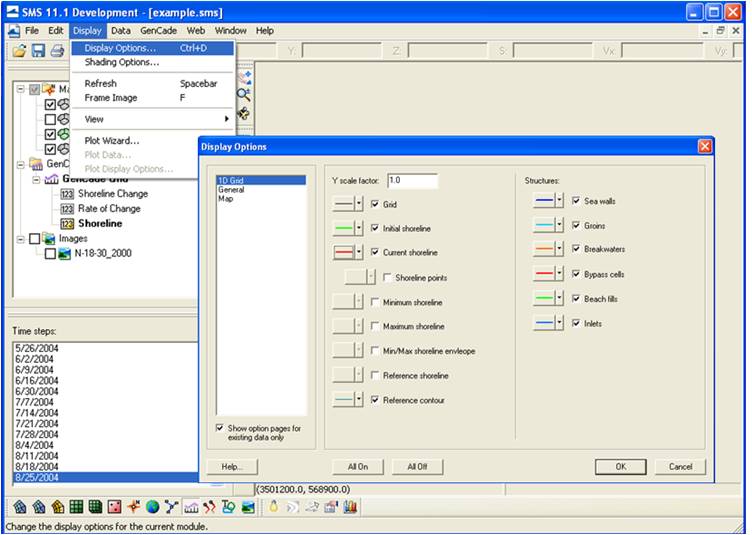Screen dimensions: 752x535
Task: Select the orange compass Map module icon
Action: tap(134, 507)
